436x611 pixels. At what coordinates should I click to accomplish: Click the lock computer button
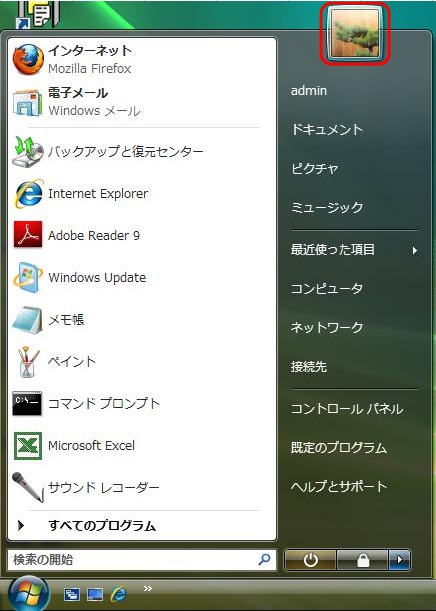point(363,560)
